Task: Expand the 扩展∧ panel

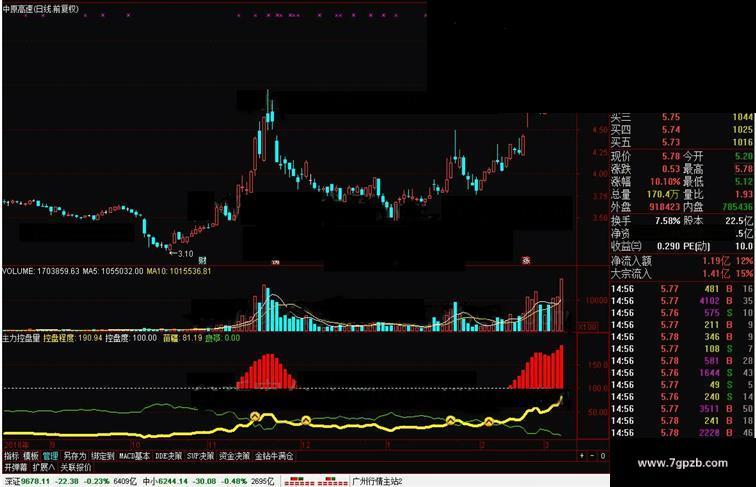Action: click(44, 467)
